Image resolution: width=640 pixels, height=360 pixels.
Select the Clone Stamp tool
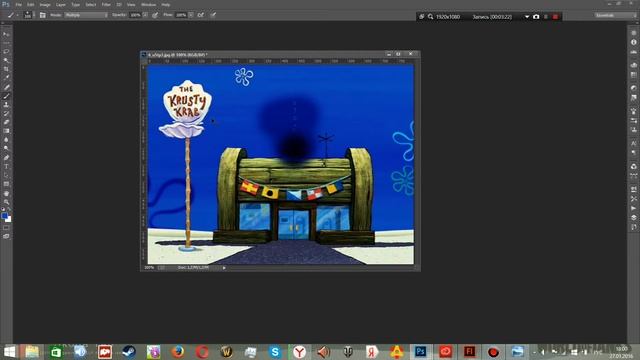6,104
